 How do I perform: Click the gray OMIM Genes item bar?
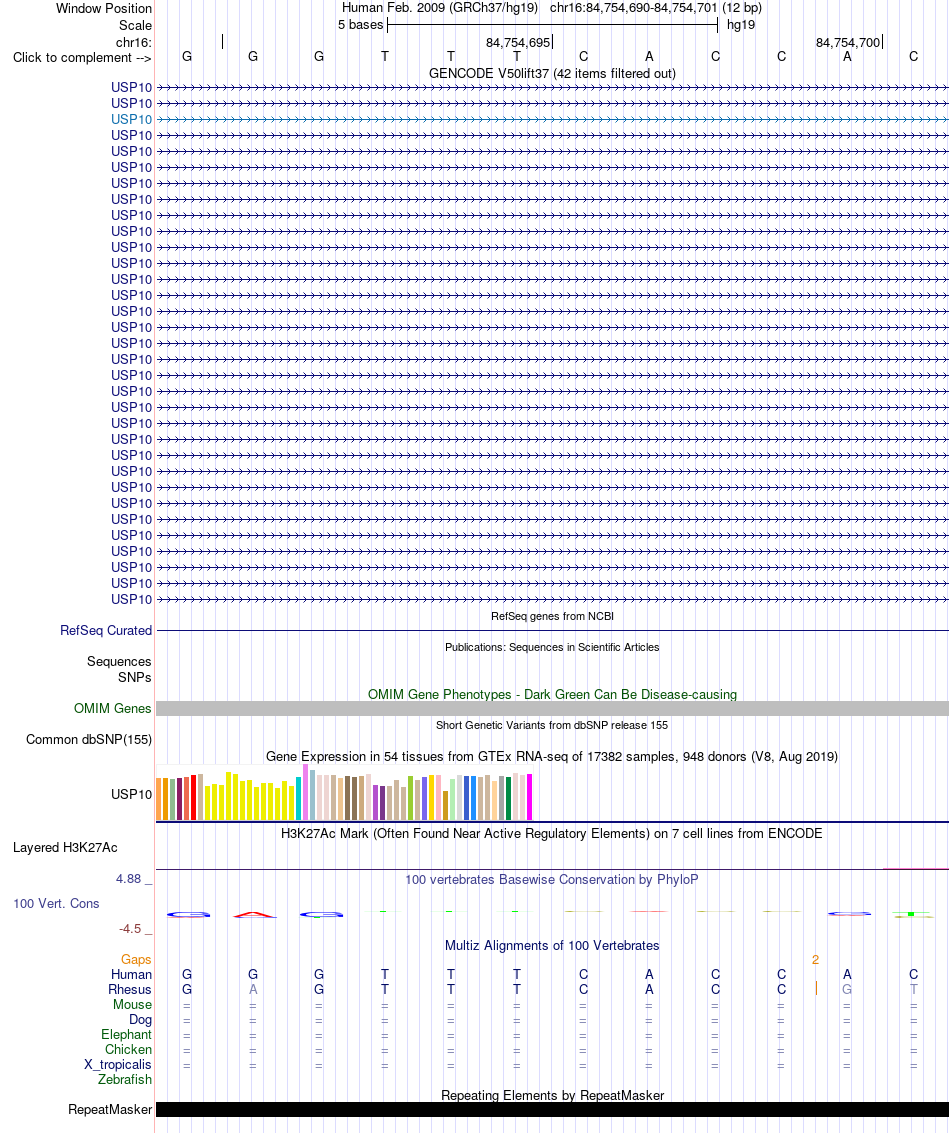(x=552, y=708)
